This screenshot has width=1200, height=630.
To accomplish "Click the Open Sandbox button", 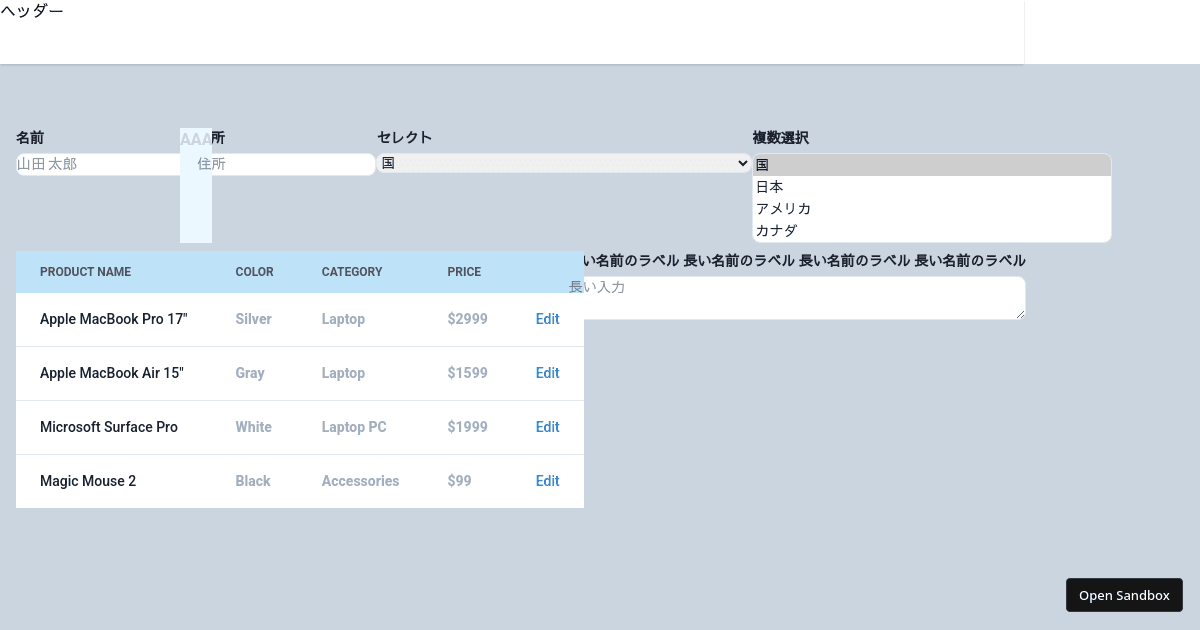I will [1124, 595].
